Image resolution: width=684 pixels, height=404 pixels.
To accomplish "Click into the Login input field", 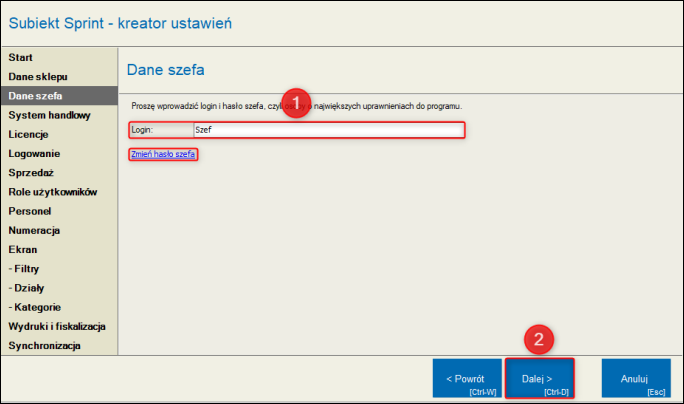I will [x=329, y=130].
